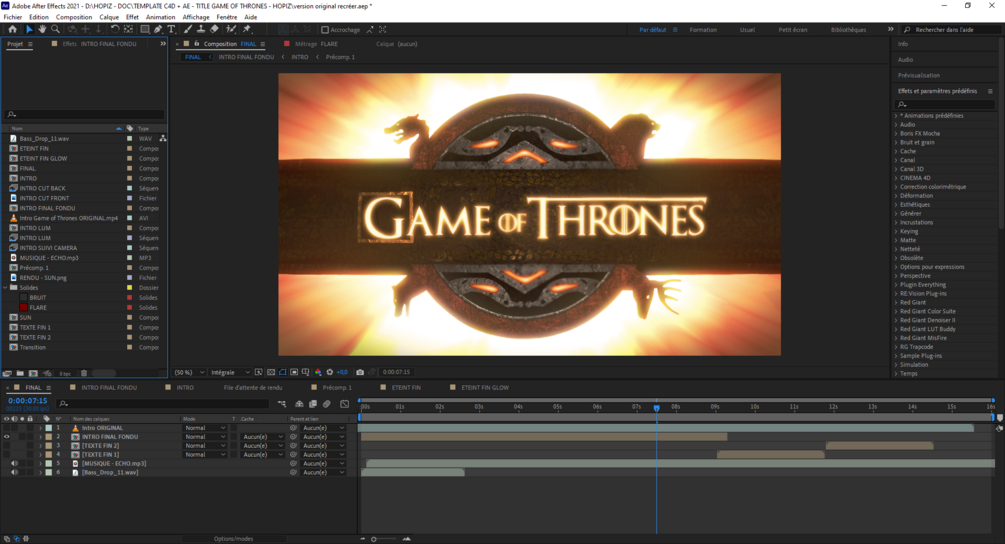Open the Intégrale resolution dropdown

click(x=229, y=372)
